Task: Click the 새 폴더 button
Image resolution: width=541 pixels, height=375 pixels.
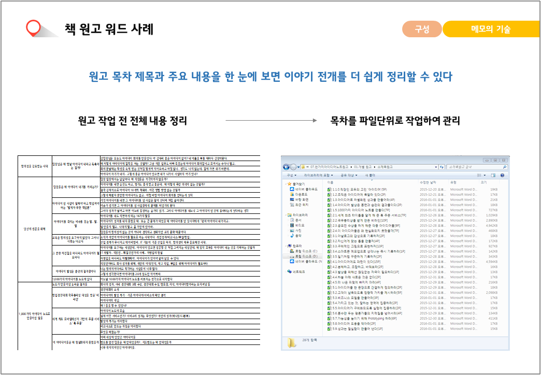Action: pyautogui.click(x=370, y=175)
